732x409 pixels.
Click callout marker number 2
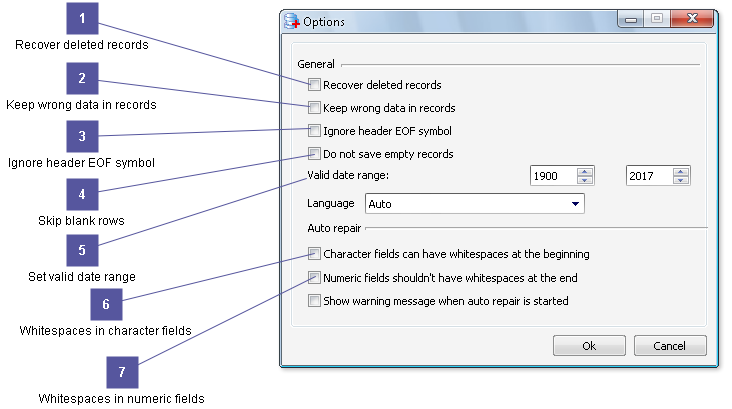point(82,78)
